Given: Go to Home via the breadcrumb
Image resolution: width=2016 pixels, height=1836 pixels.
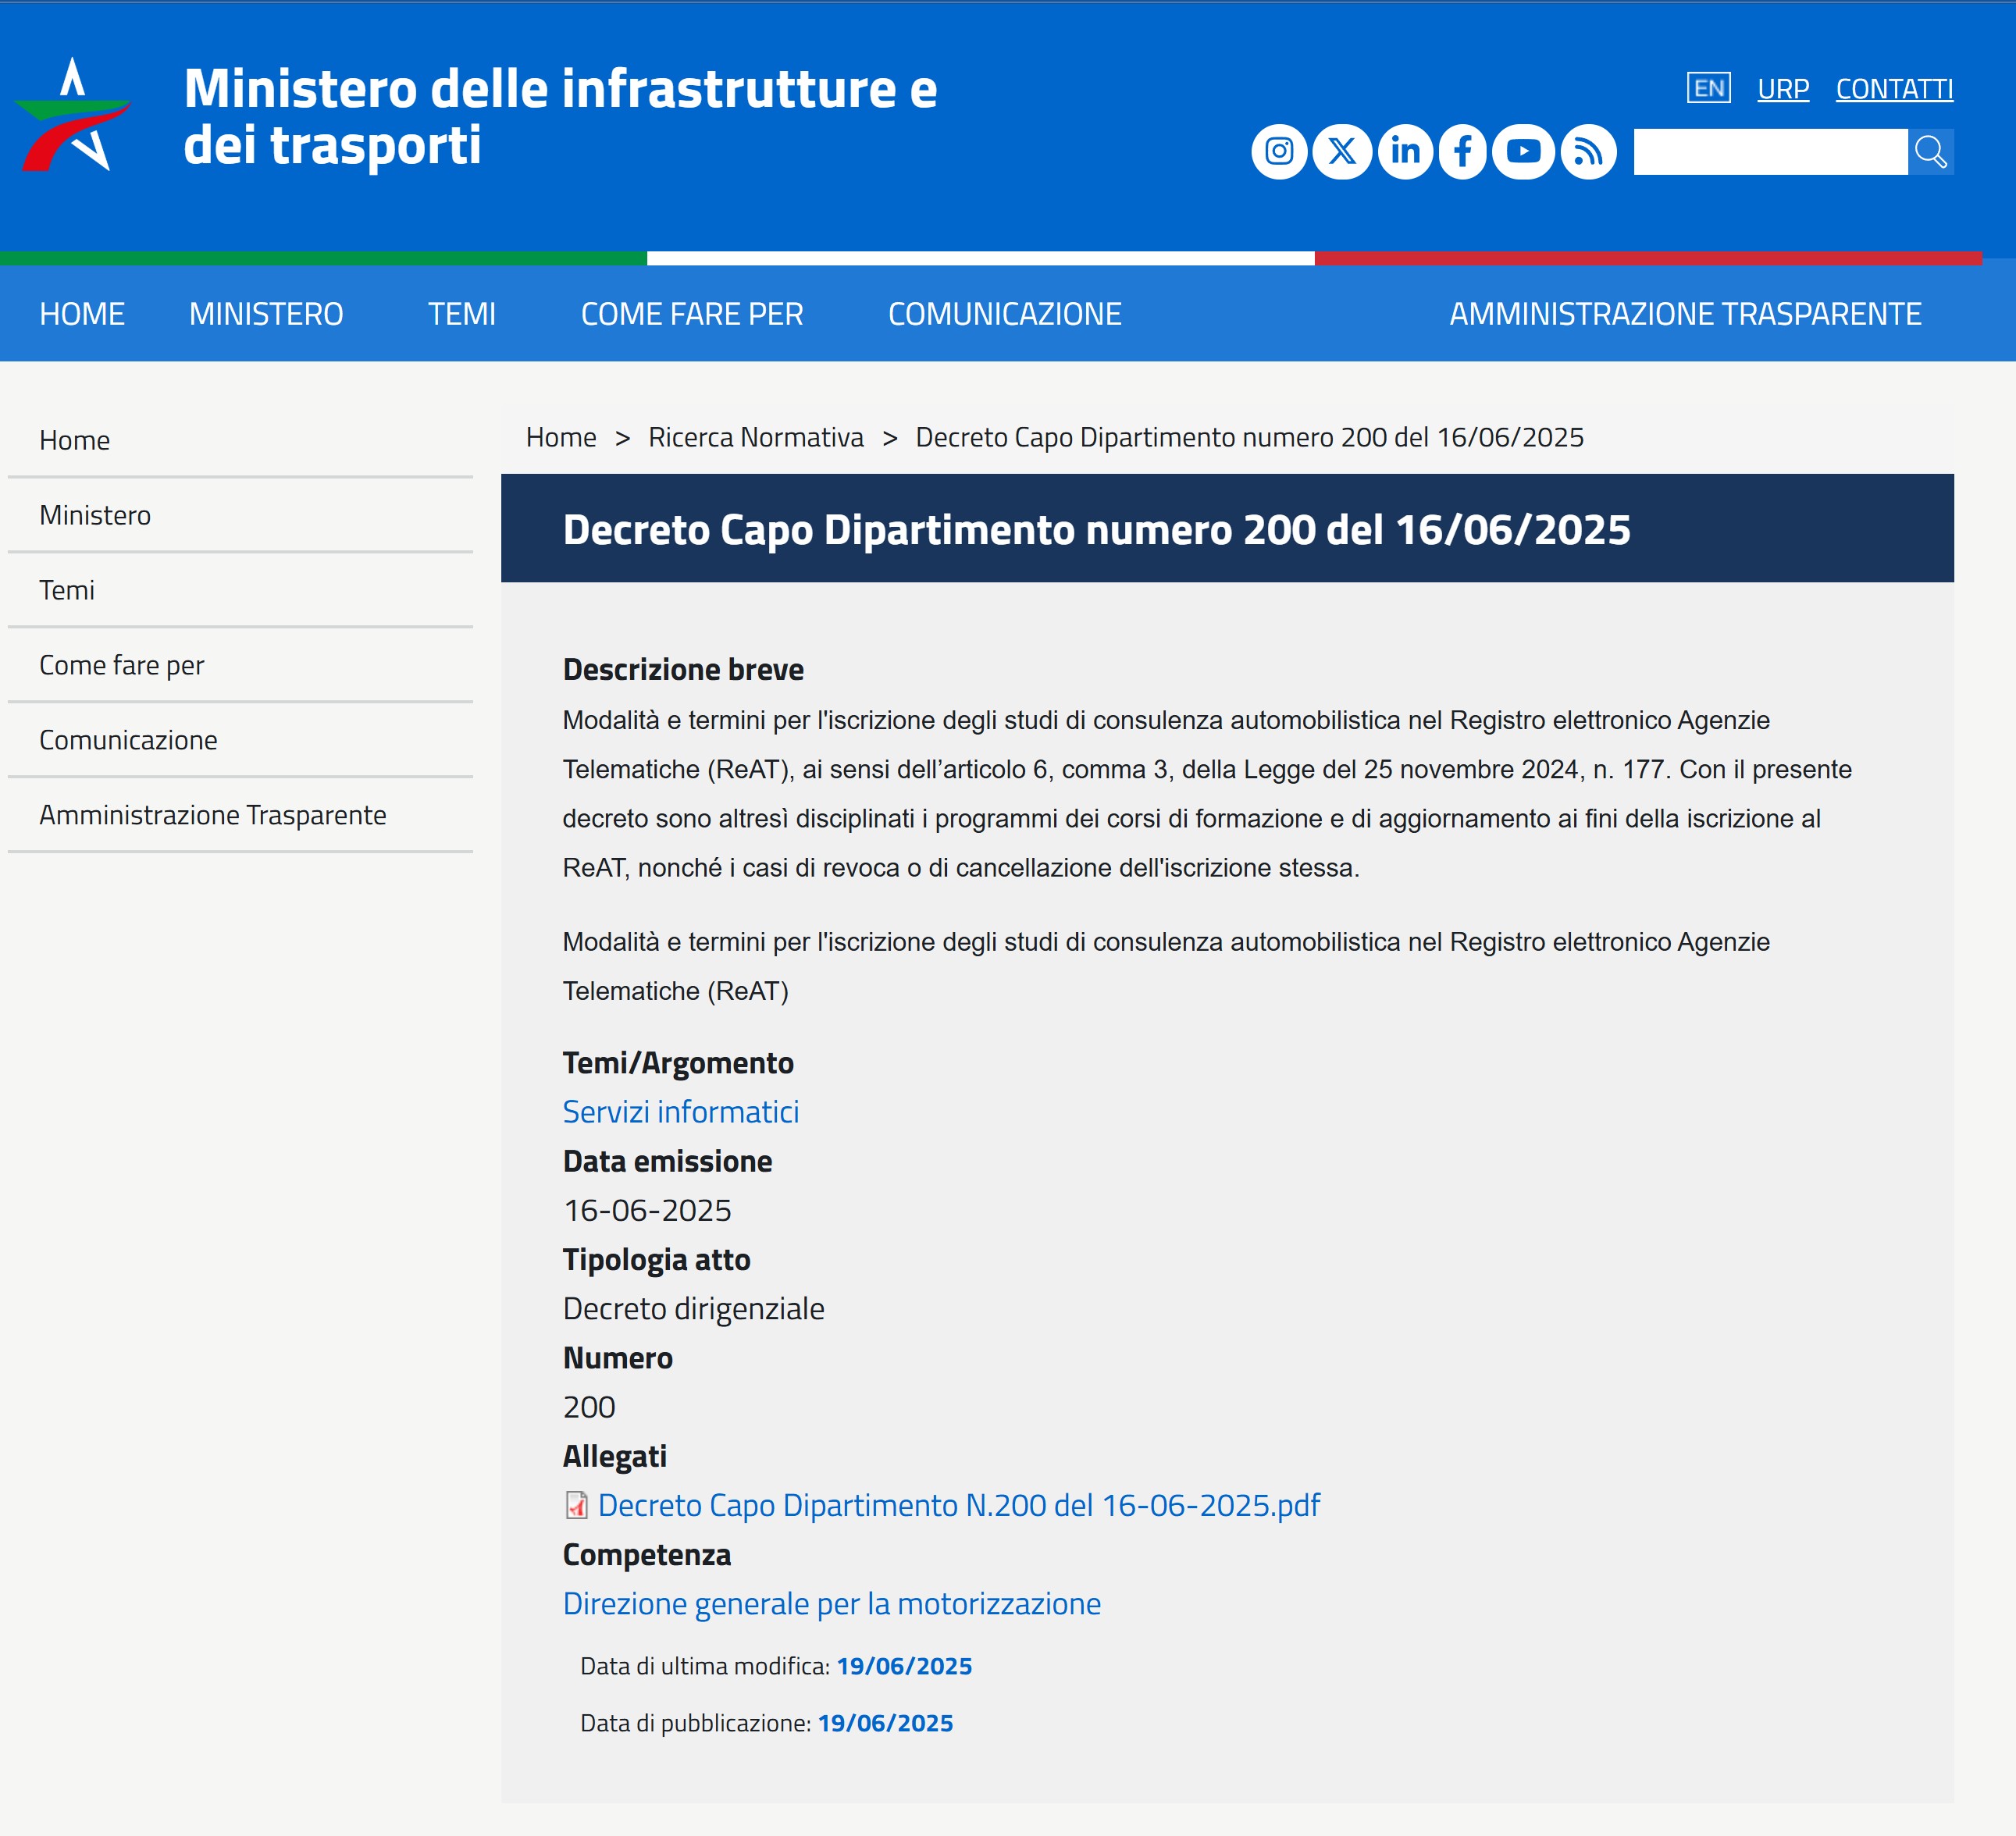Looking at the screenshot, I should [x=561, y=437].
